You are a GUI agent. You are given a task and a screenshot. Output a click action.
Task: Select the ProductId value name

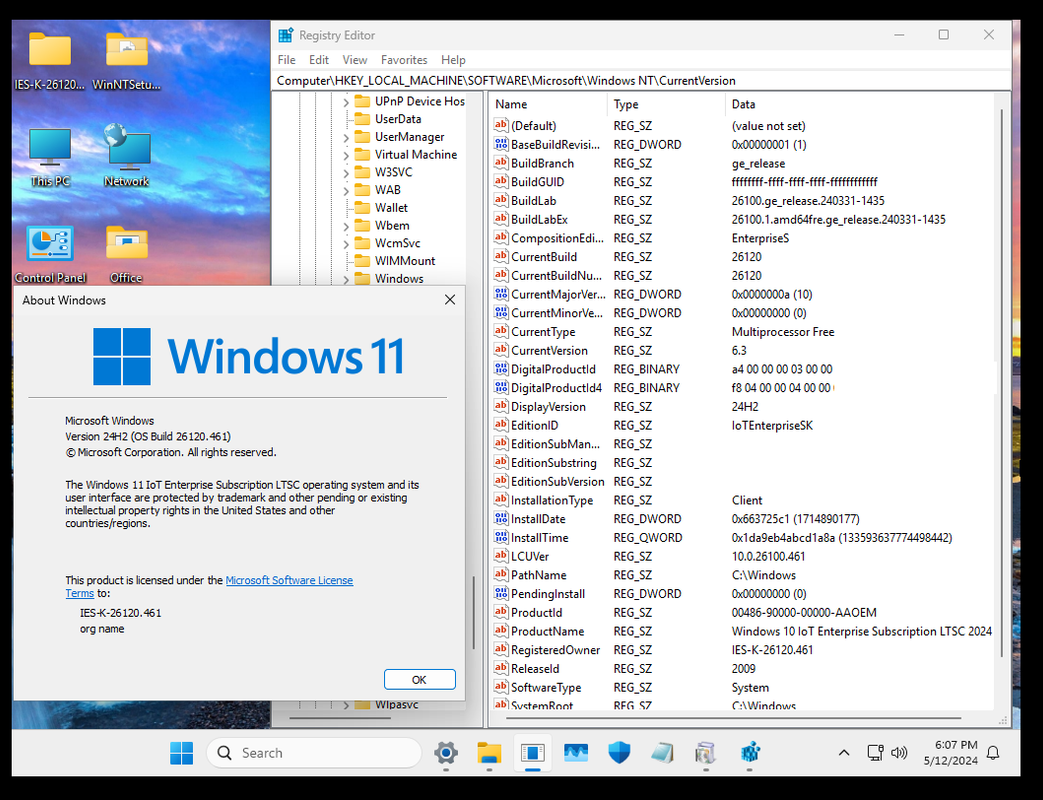click(536, 612)
